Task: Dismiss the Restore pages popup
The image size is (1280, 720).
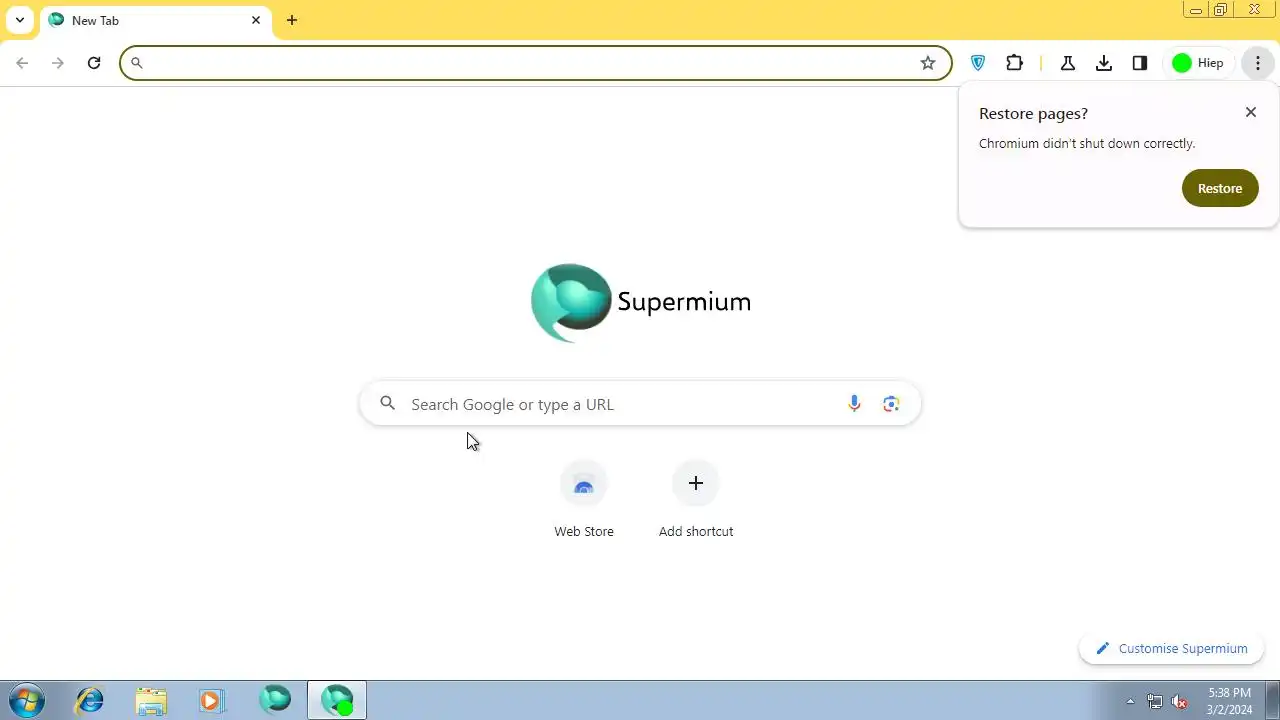Action: coord(1251,112)
